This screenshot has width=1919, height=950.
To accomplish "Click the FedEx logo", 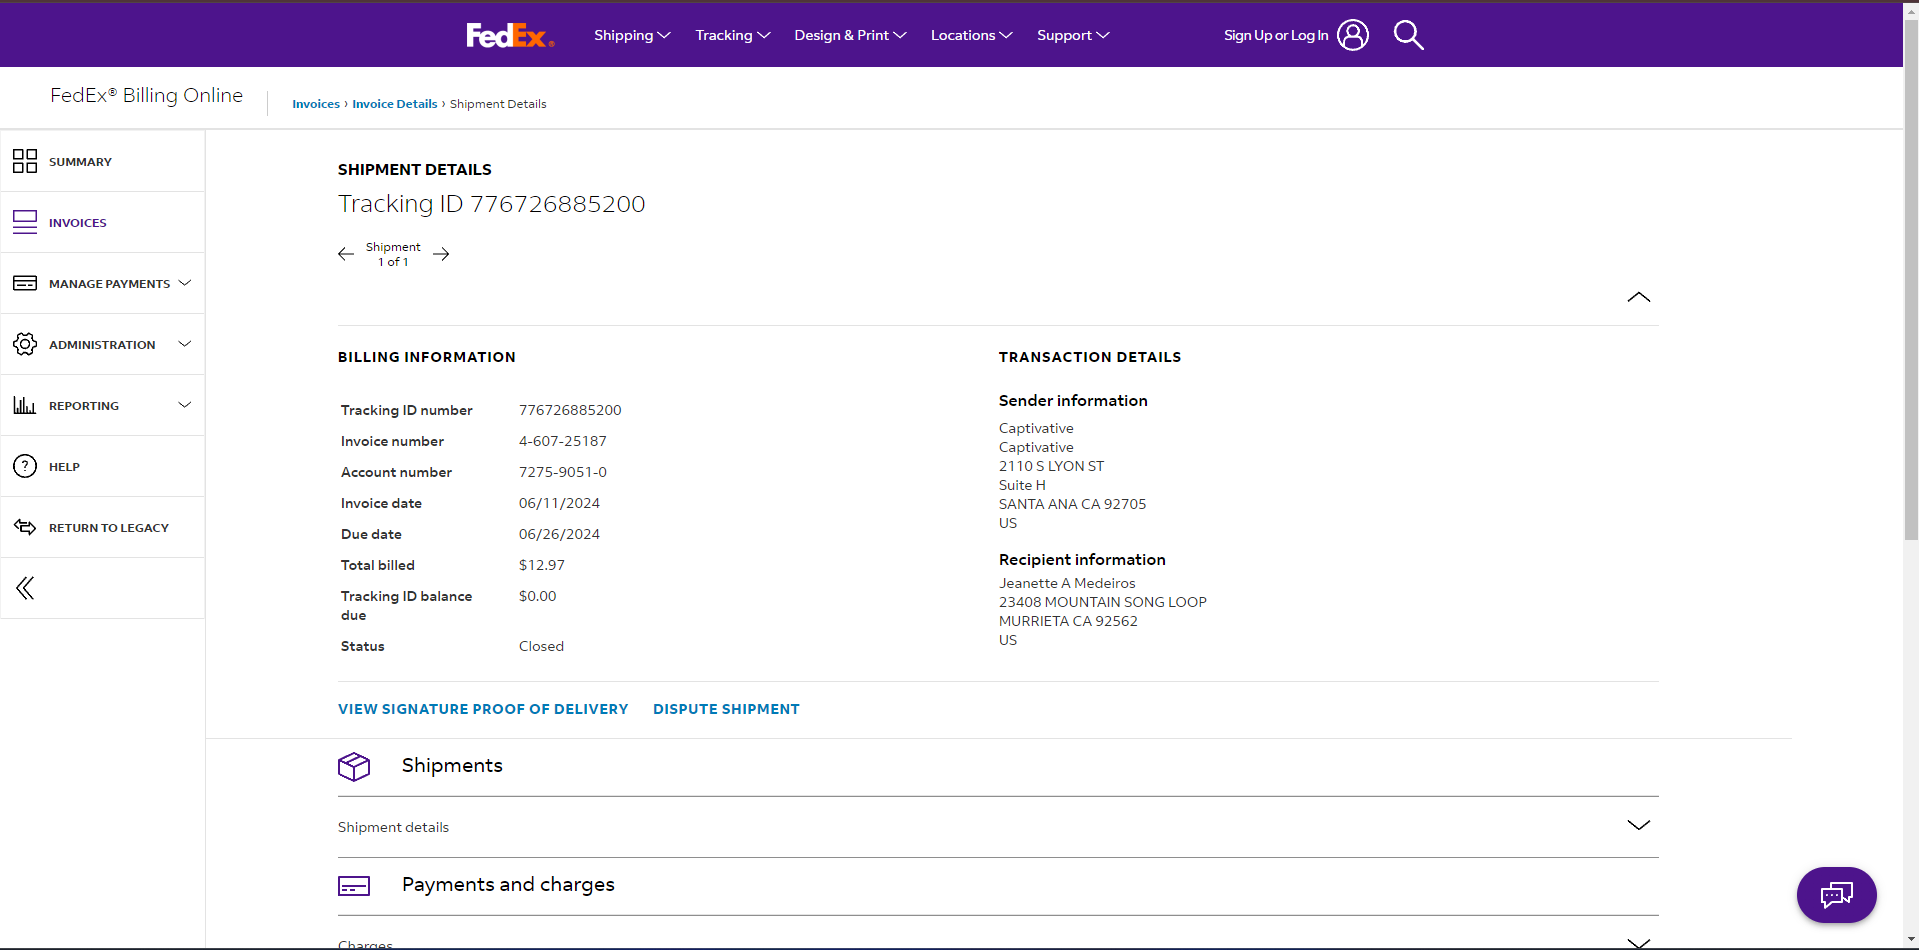I will pyautogui.click(x=510, y=35).
